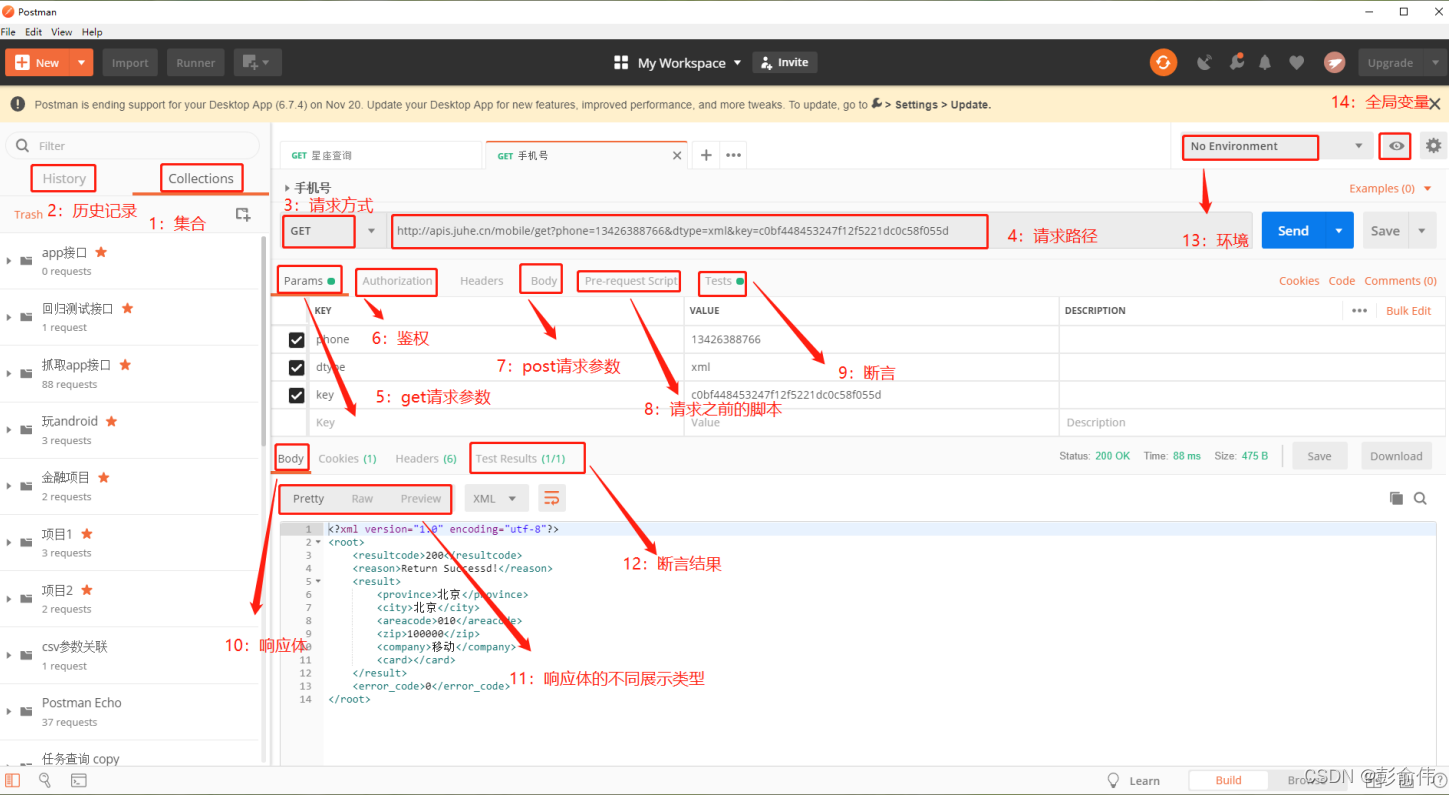Toggle favorite star on 抓取app接口 collection
The image size is (1450, 796).
(x=125, y=365)
